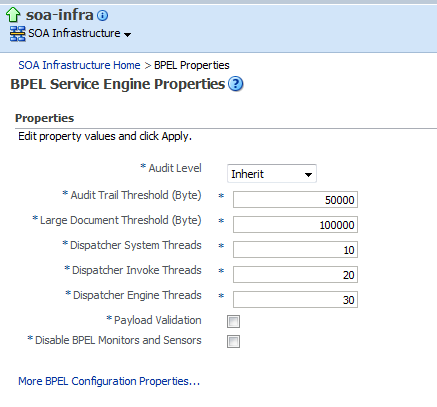This screenshot has height=407, width=437.
Task: Edit the Dispatcher Engine Threads value
Action: (295, 299)
